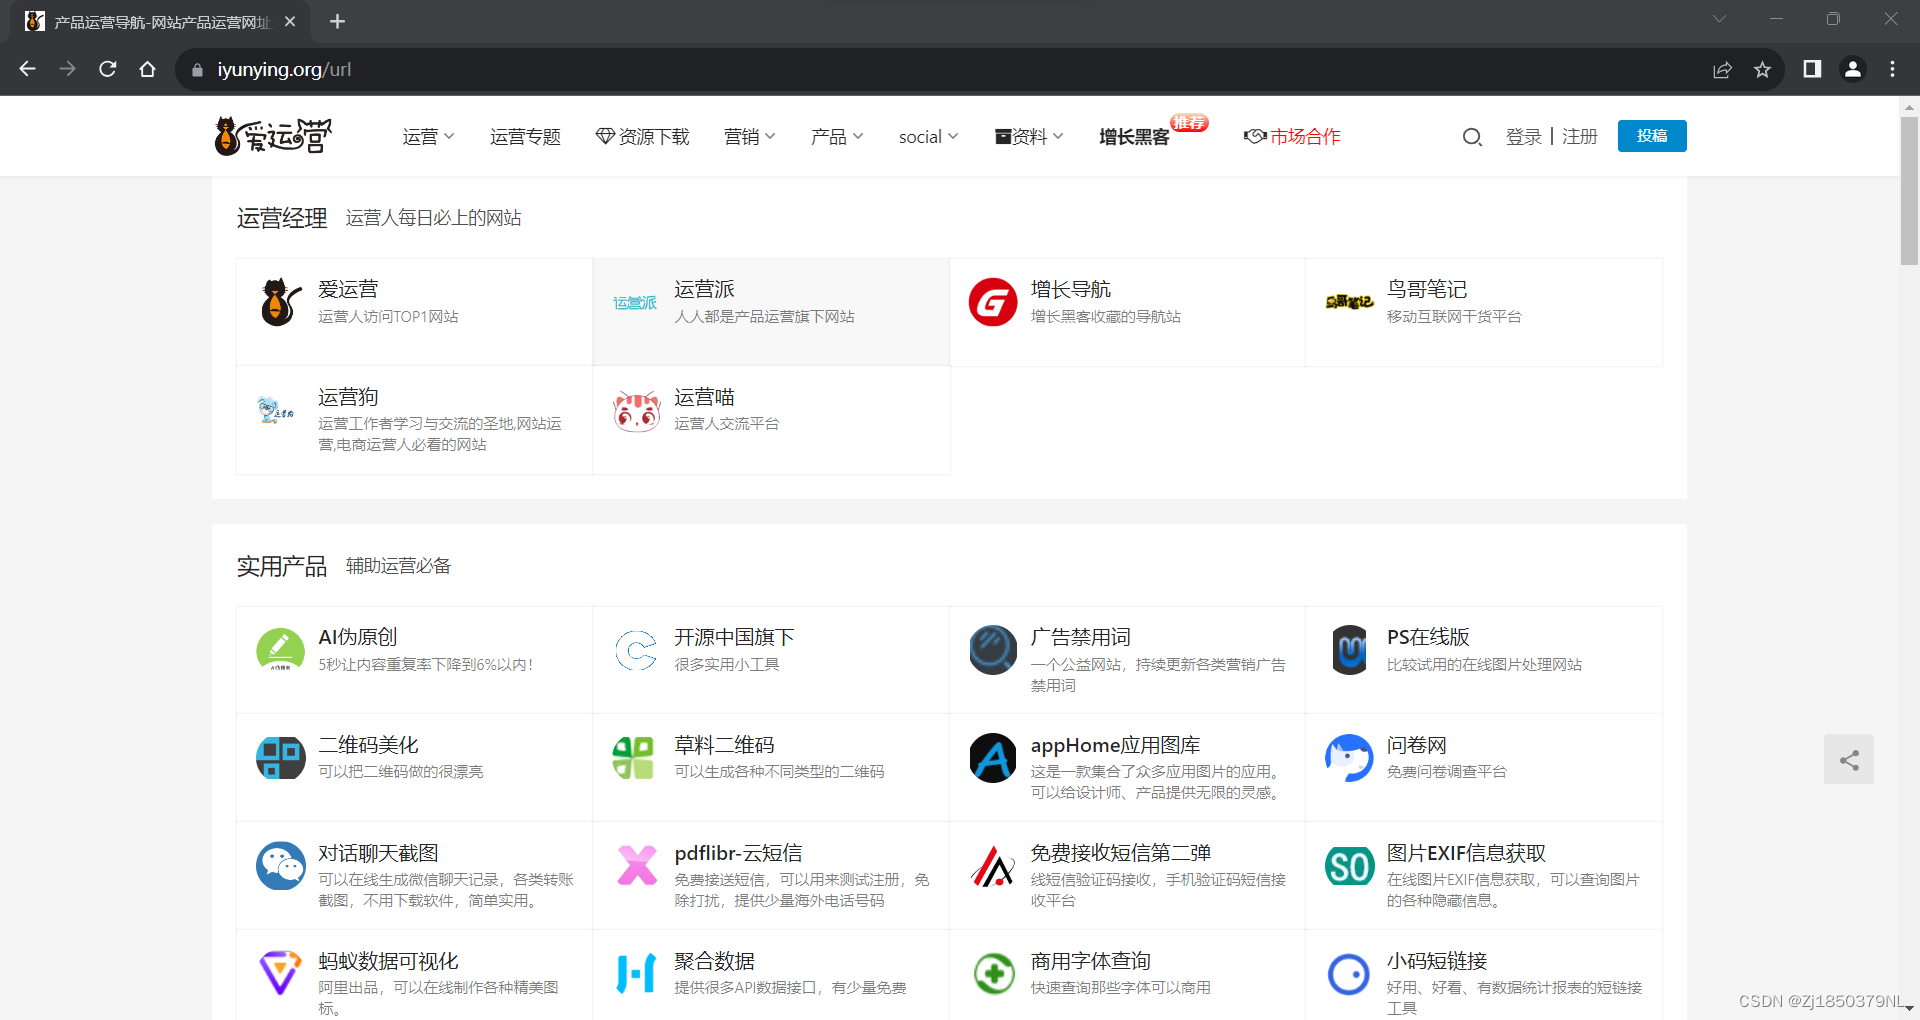Click the 爱运营 site logo in header

(274, 136)
